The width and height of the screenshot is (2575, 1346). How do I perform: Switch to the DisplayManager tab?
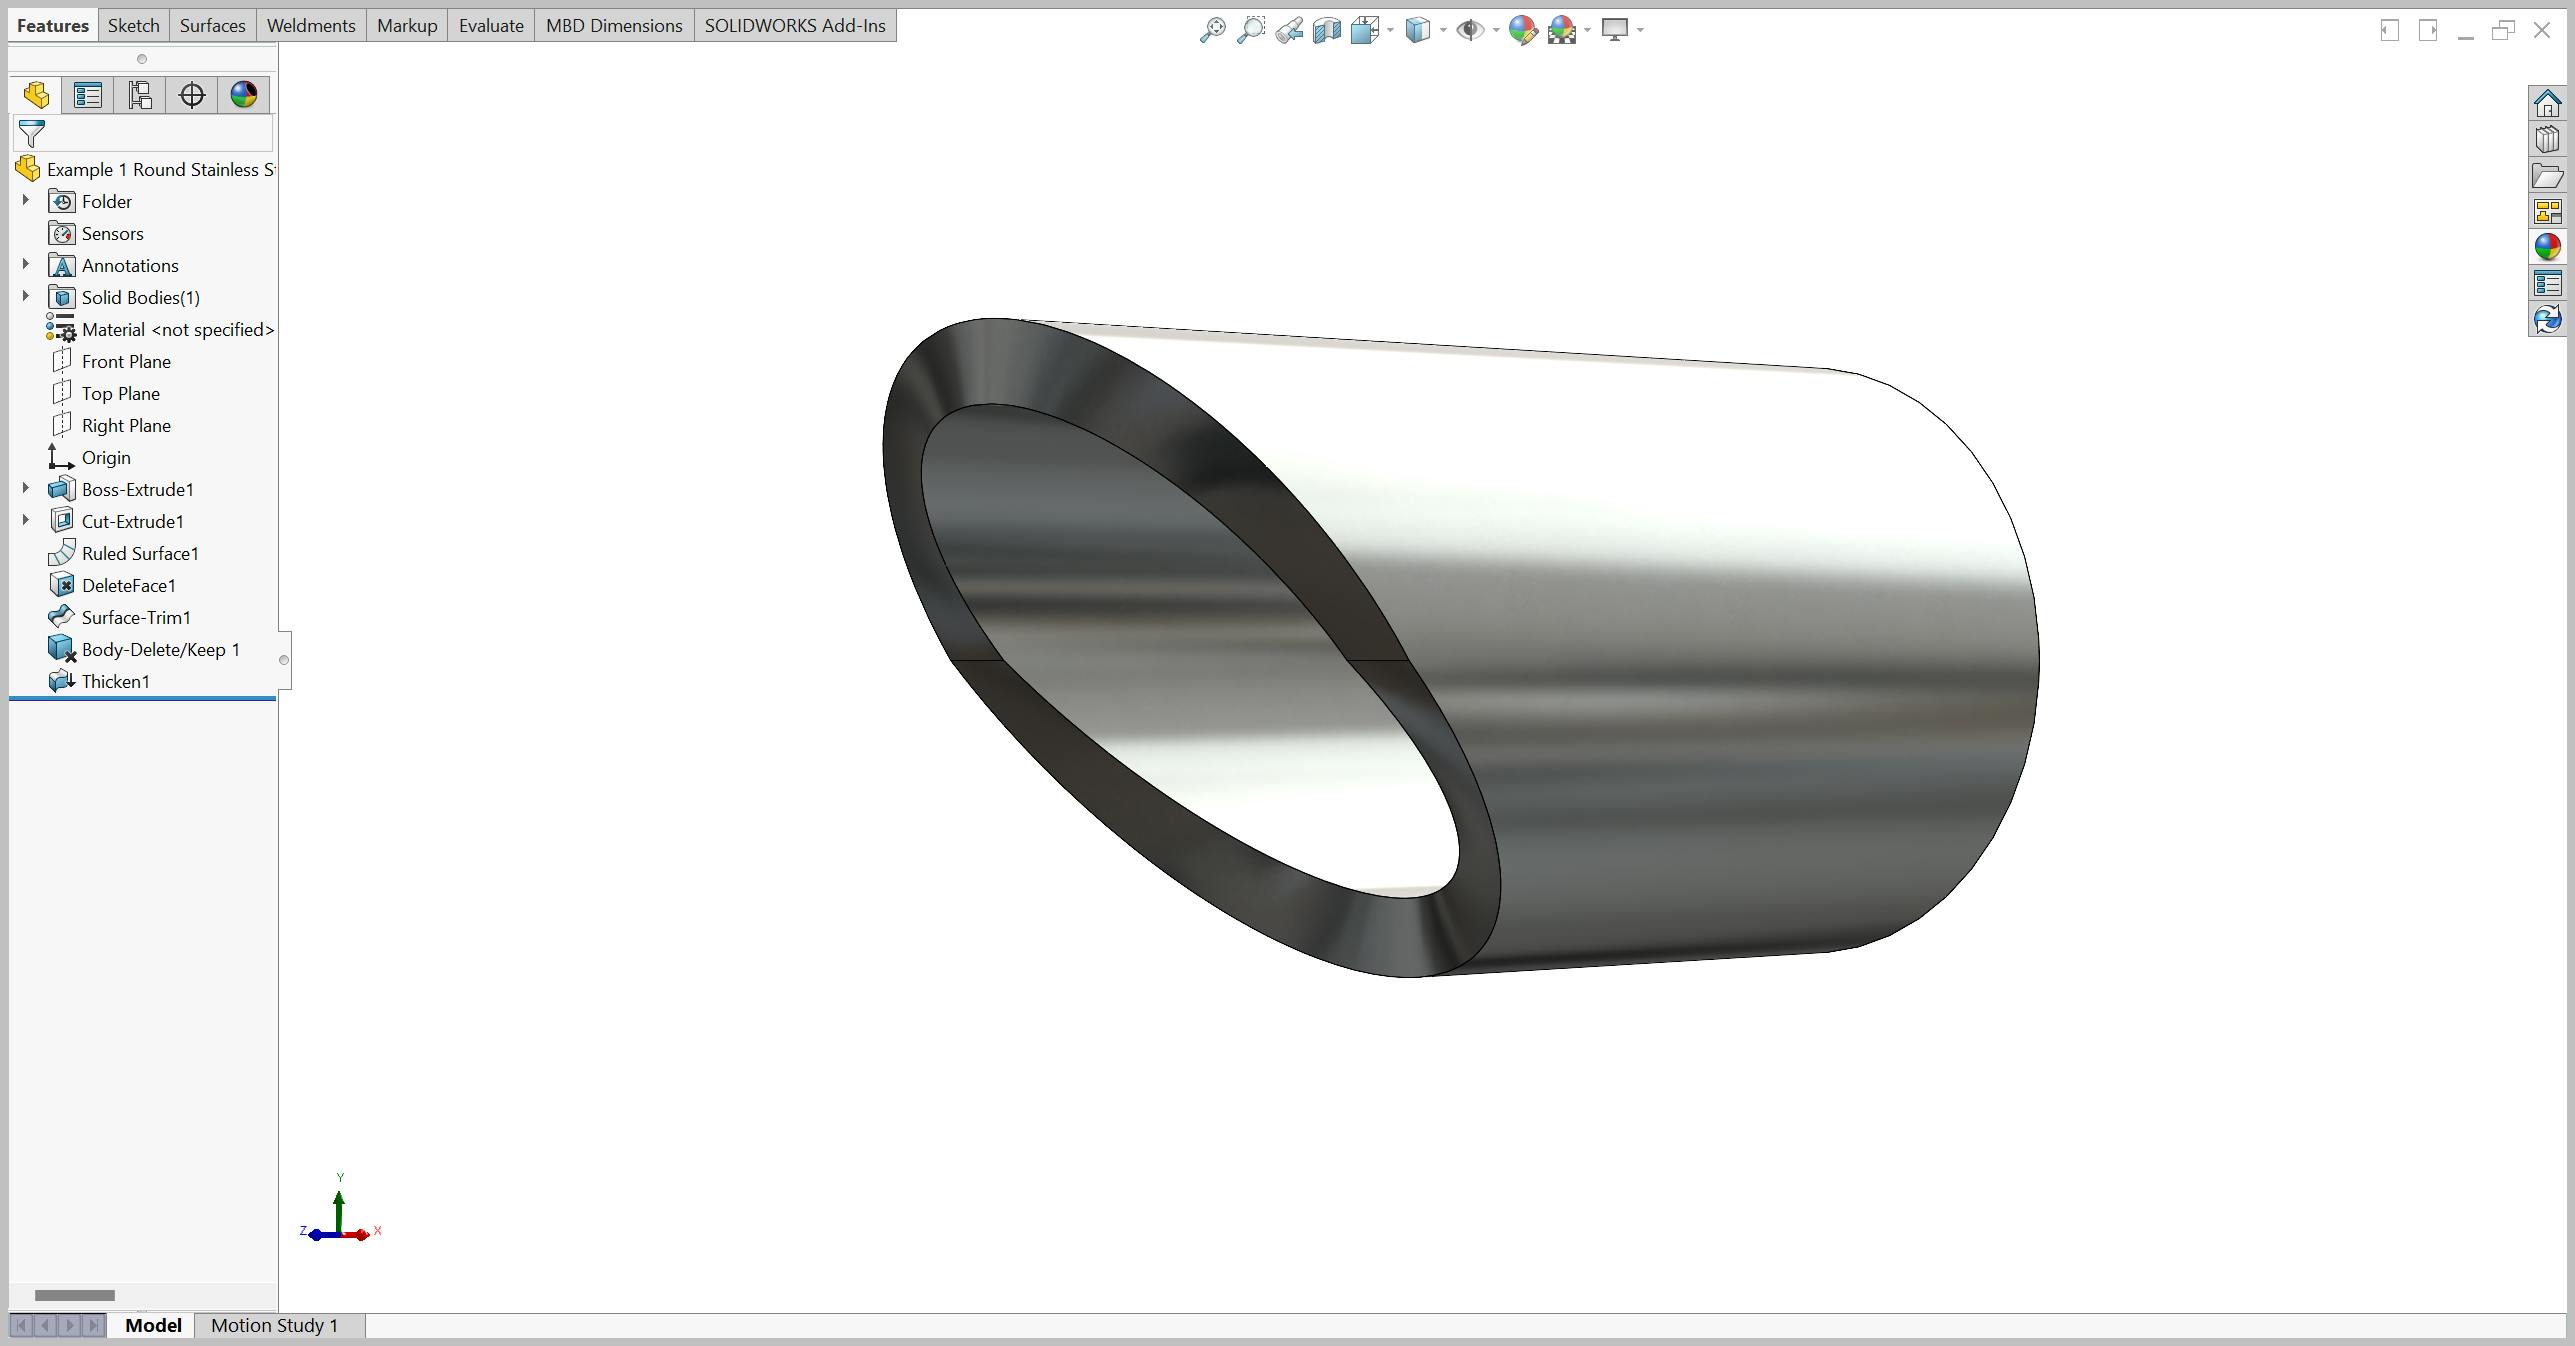pyautogui.click(x=243, y=94)
